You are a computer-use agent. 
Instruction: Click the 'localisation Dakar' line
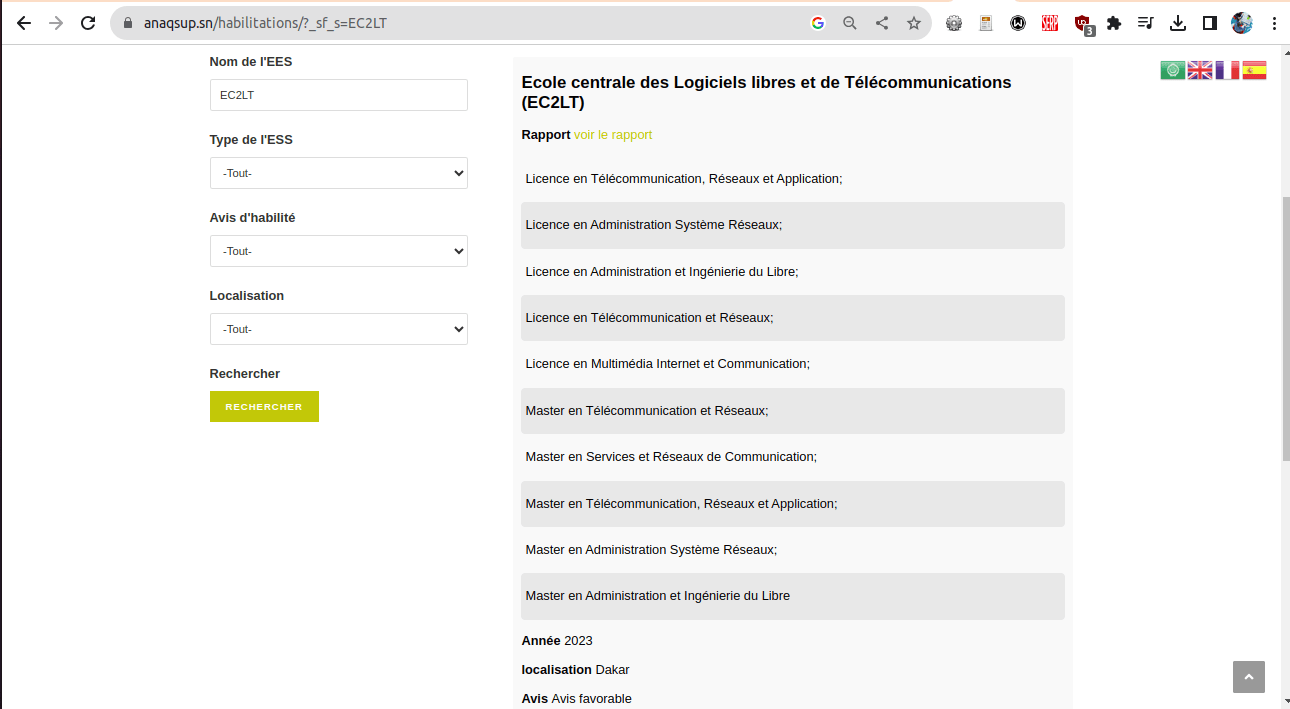click(x=575, y=670)
